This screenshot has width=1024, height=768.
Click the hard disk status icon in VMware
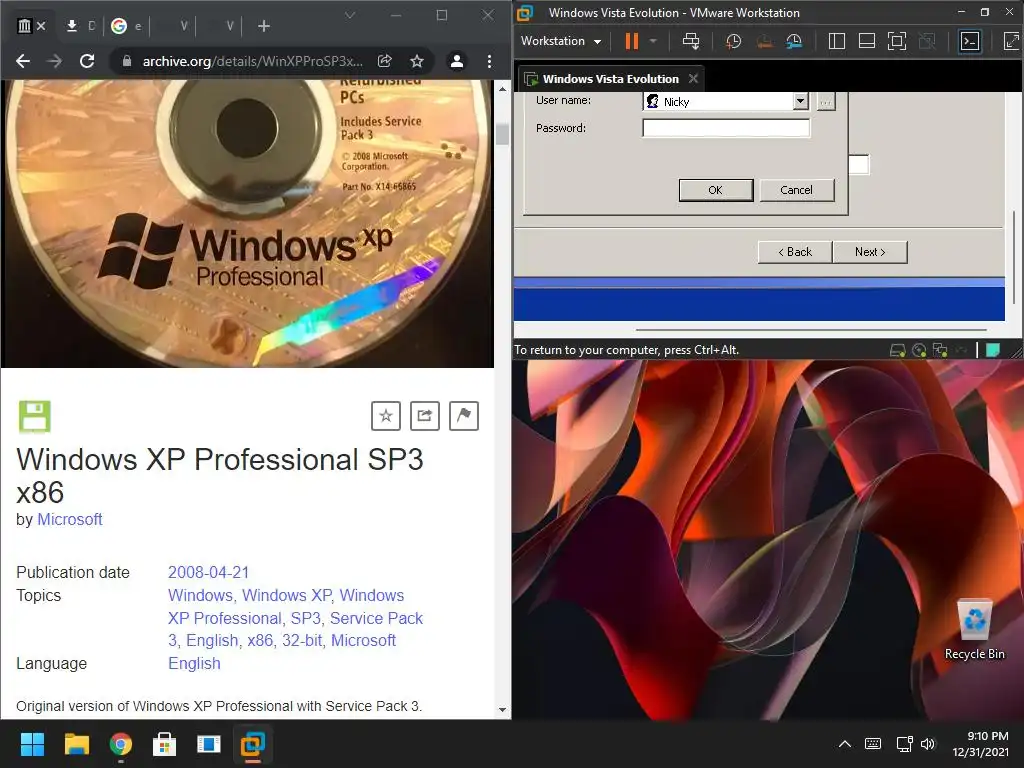point(897,350)
